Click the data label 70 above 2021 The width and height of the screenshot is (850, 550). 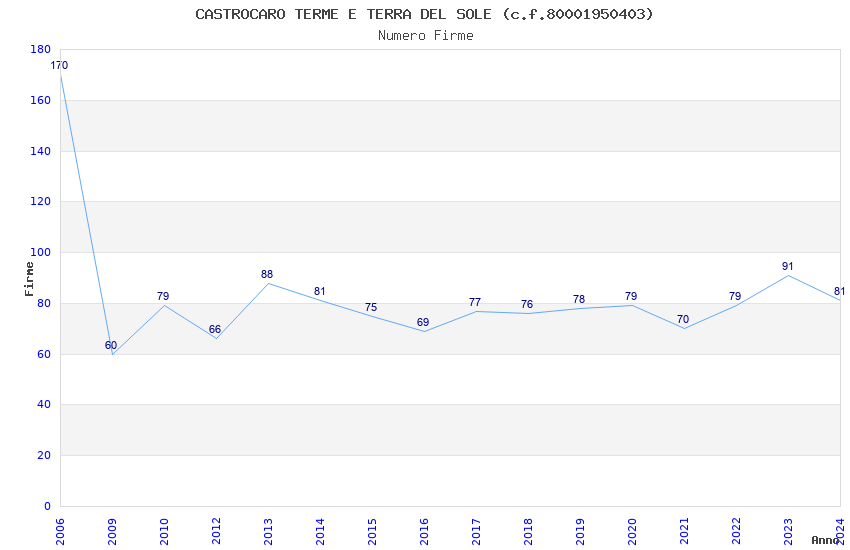[683, 320]
